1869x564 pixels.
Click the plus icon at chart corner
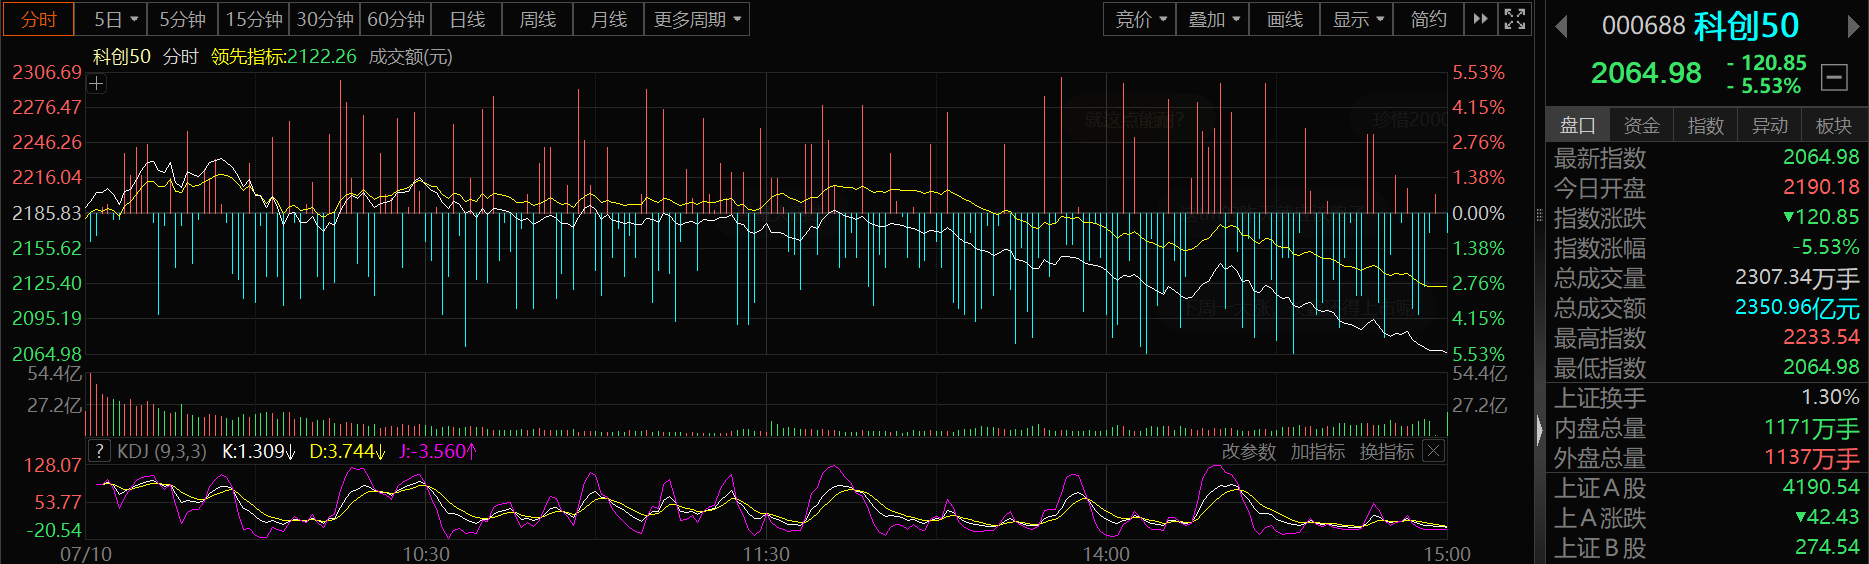[96, 84]
